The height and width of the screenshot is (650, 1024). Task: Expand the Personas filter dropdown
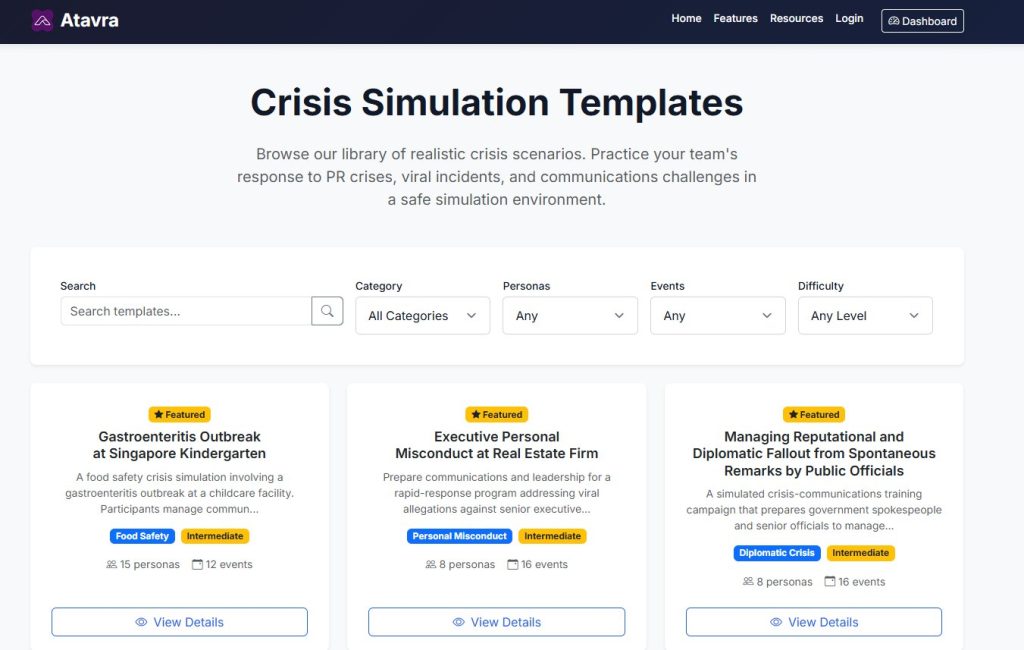(x=569, y=316)
